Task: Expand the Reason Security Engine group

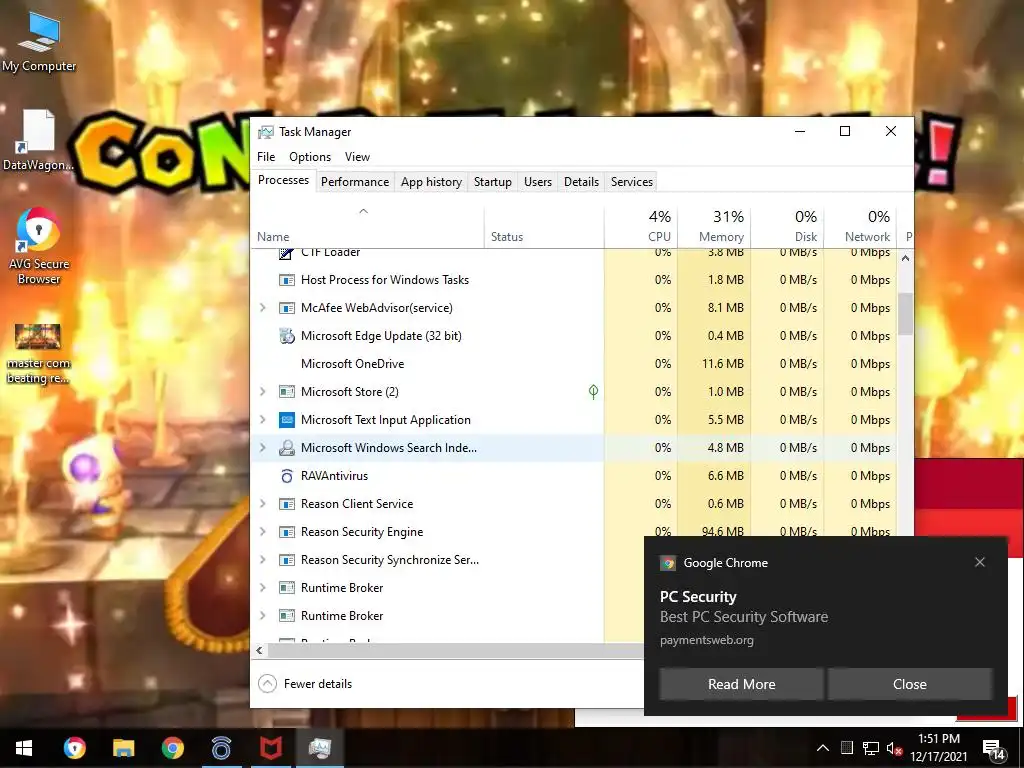Action: (x=263, y=532)
